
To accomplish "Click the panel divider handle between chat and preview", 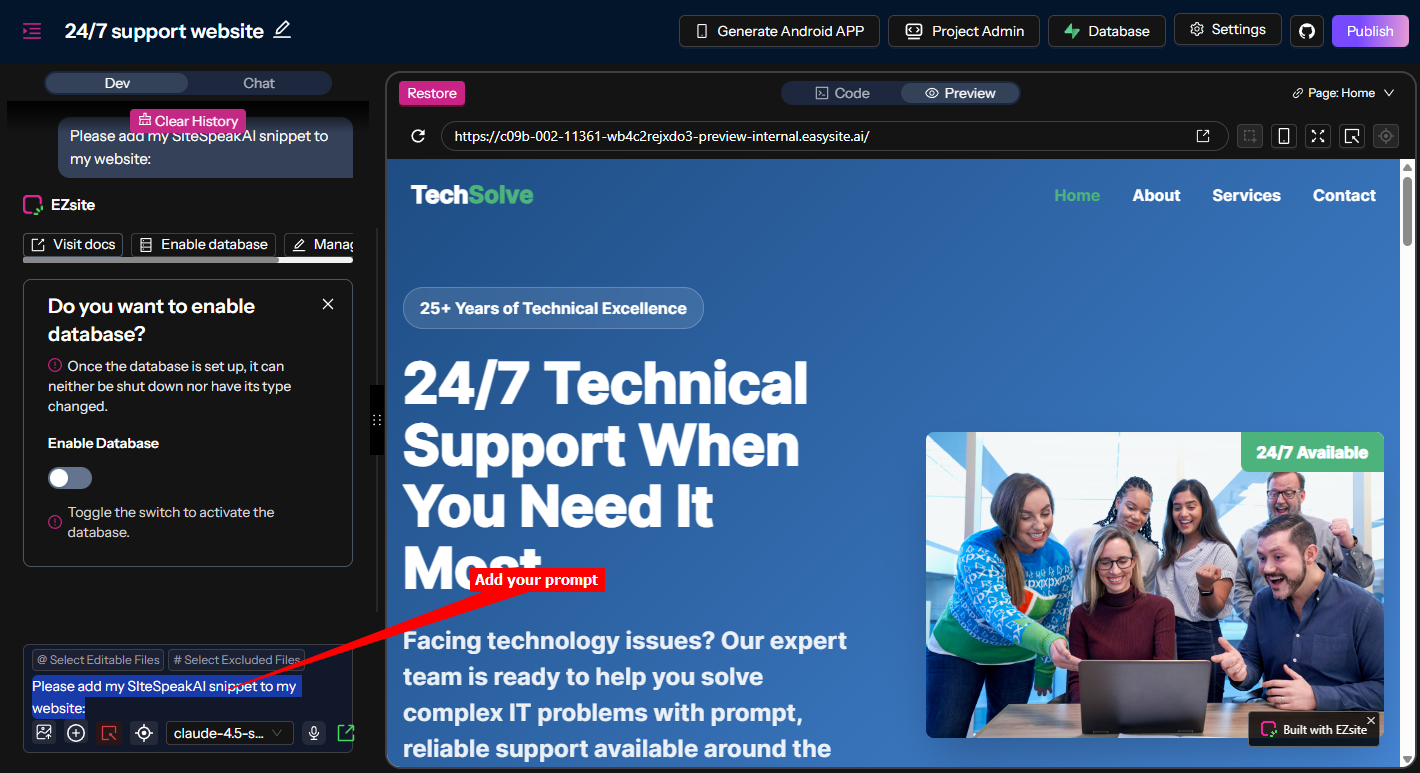I will click(377, 420).
